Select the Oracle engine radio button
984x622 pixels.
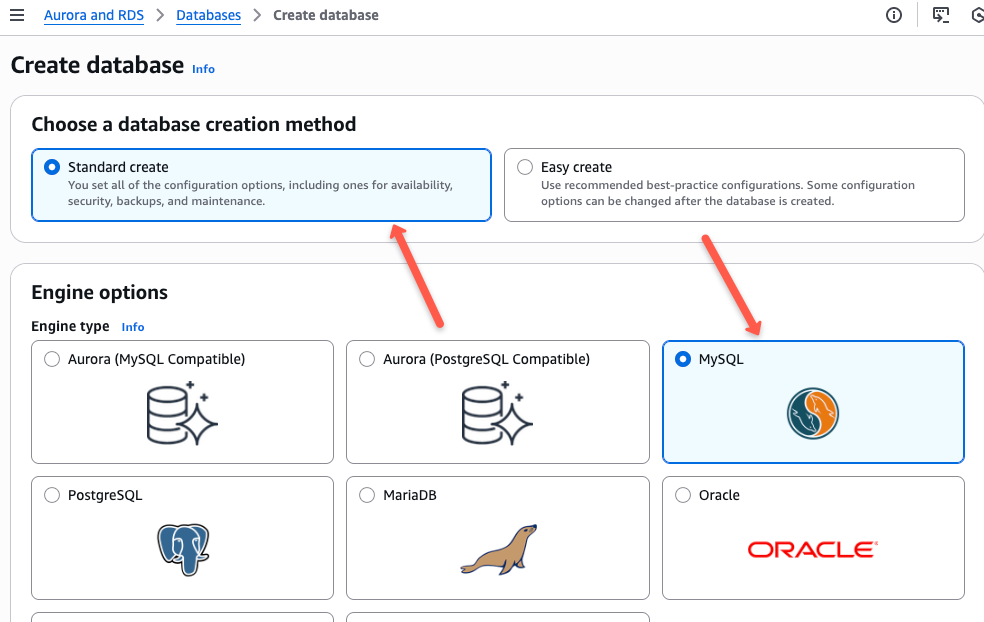coord(683,495)
